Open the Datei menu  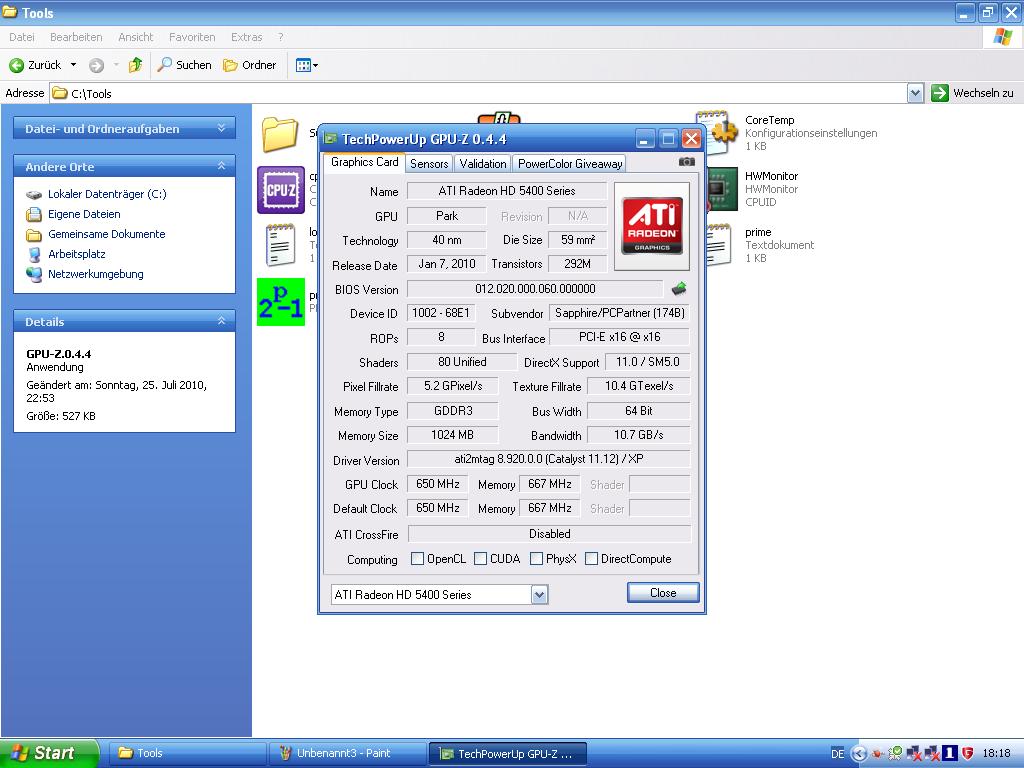(x=22, y=37)
